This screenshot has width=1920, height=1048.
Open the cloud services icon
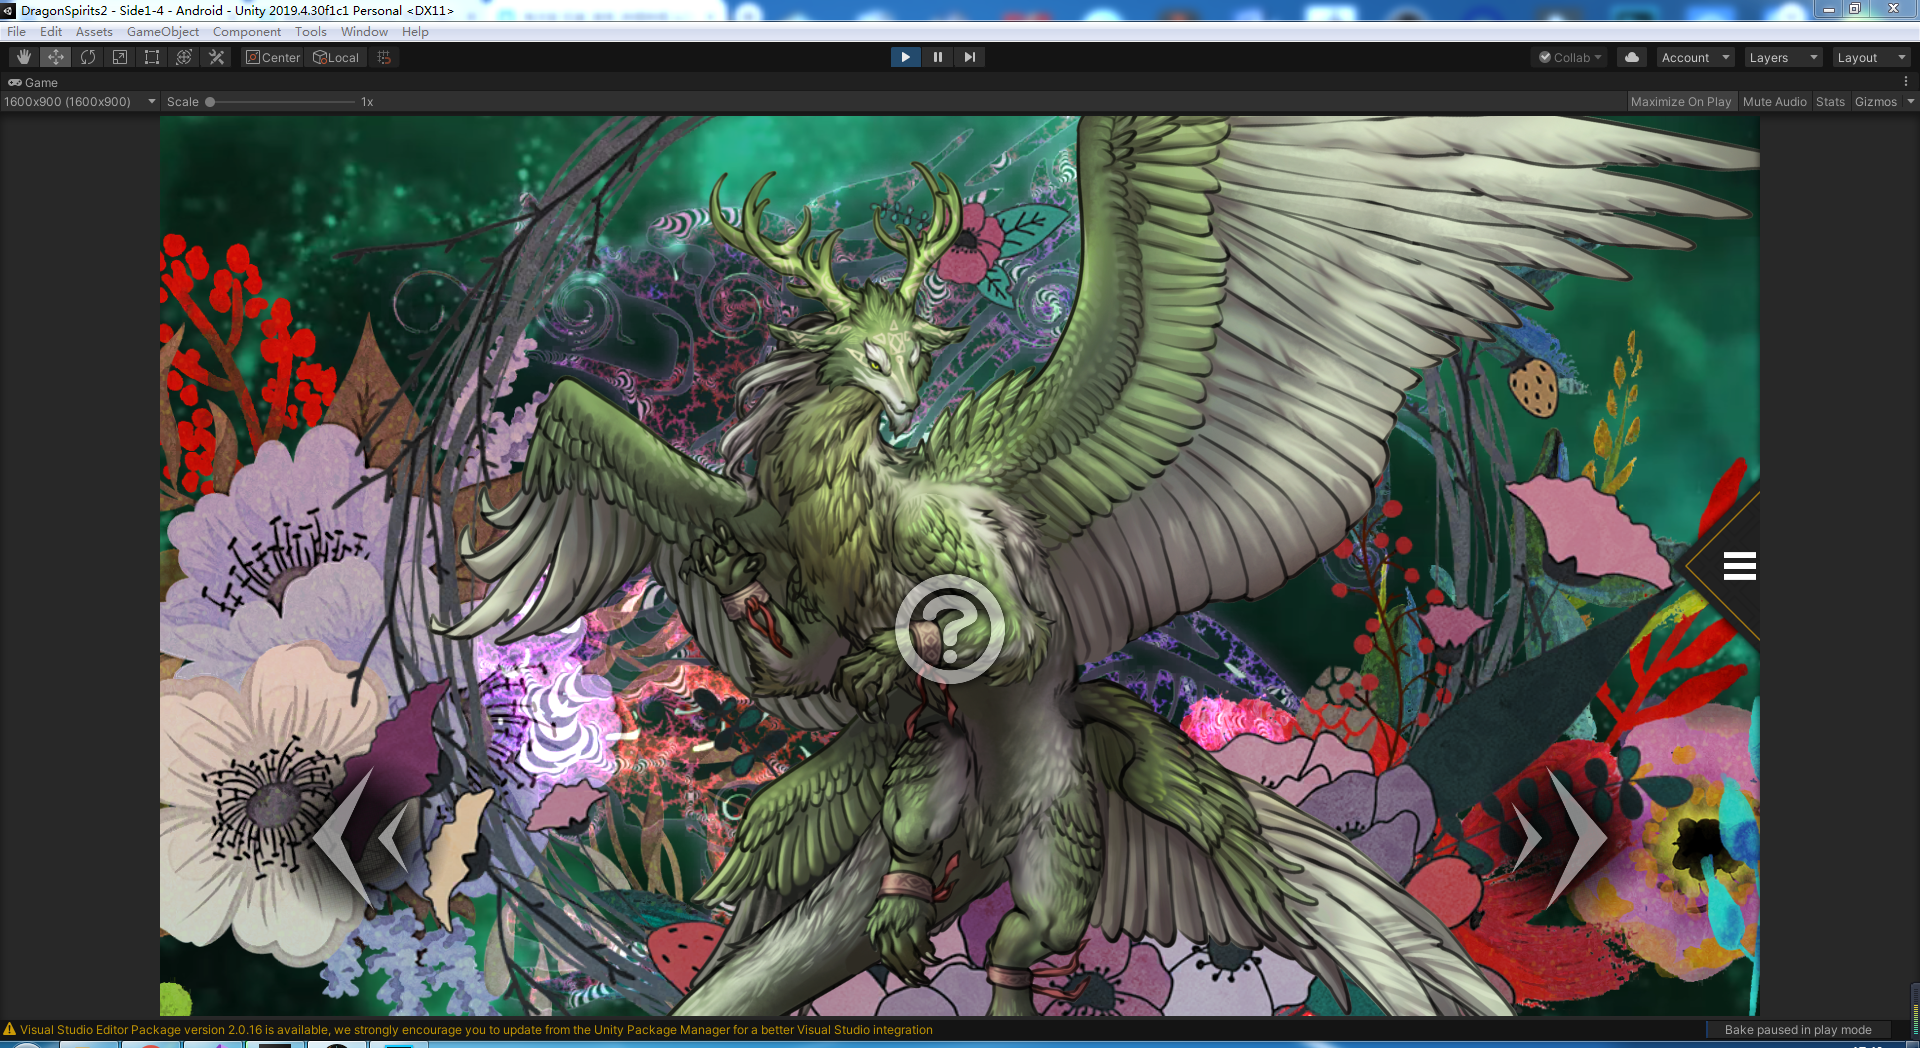[1632, 57]
